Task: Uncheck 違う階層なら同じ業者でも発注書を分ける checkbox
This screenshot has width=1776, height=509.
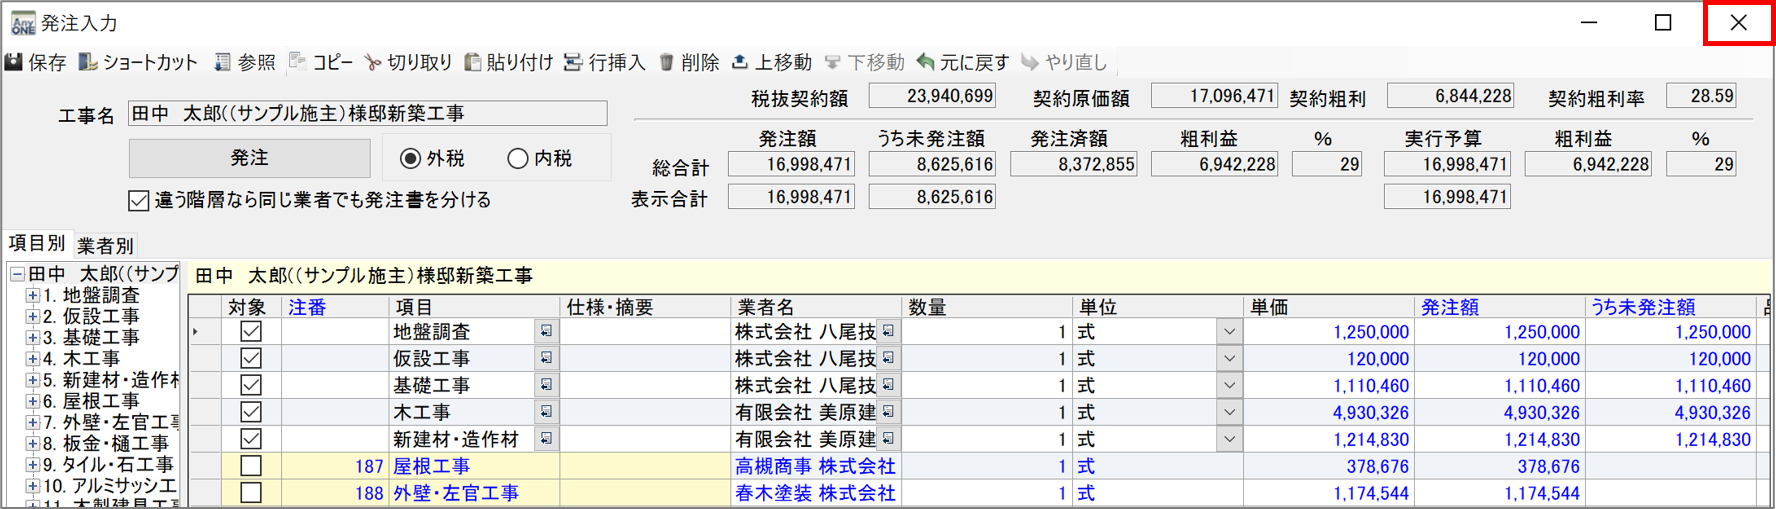Action: (x=139, y=200)
